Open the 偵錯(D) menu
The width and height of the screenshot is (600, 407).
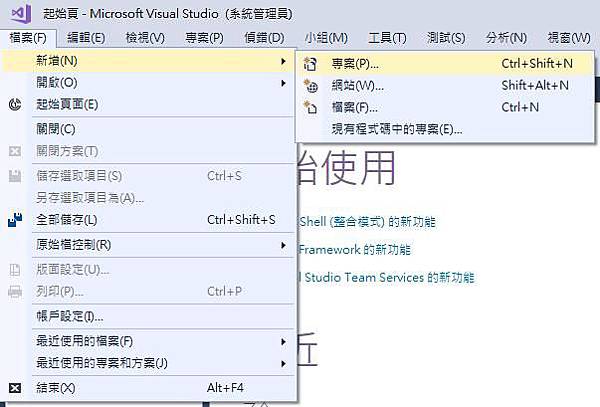point(264,38)
